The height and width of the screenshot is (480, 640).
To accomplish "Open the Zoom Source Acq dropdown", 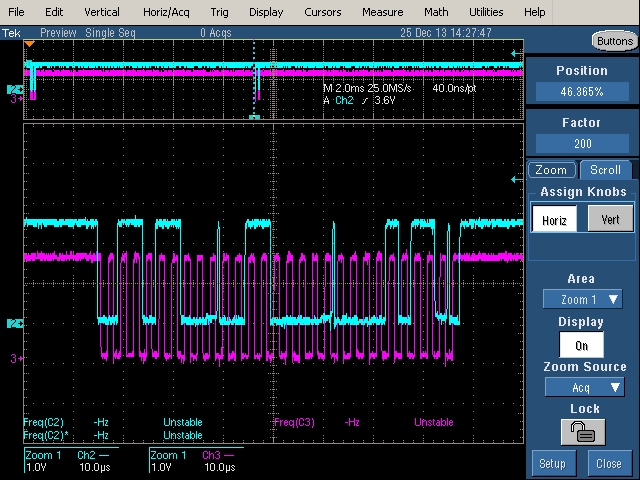I will (x=584, y=387).
